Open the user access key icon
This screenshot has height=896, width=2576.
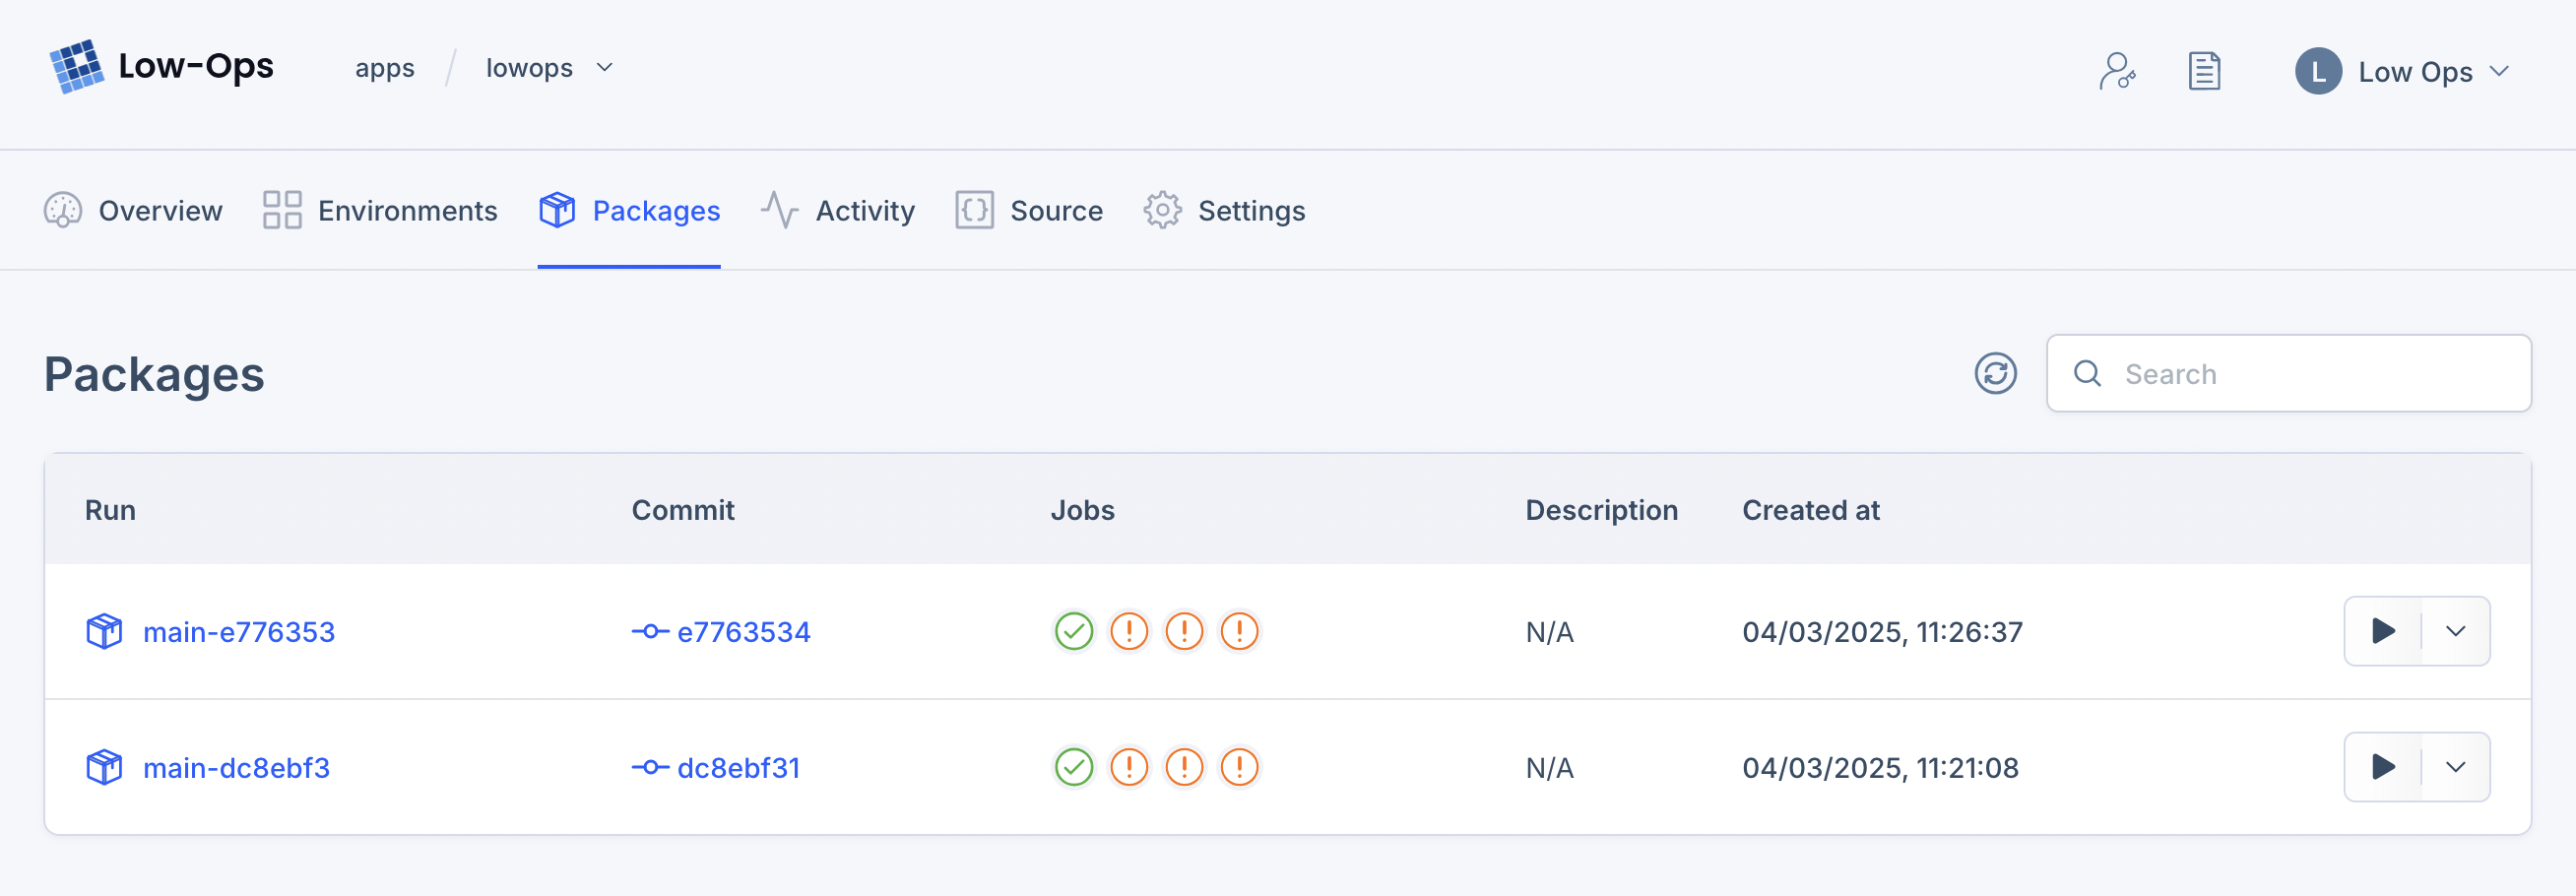pos(2117,71)
